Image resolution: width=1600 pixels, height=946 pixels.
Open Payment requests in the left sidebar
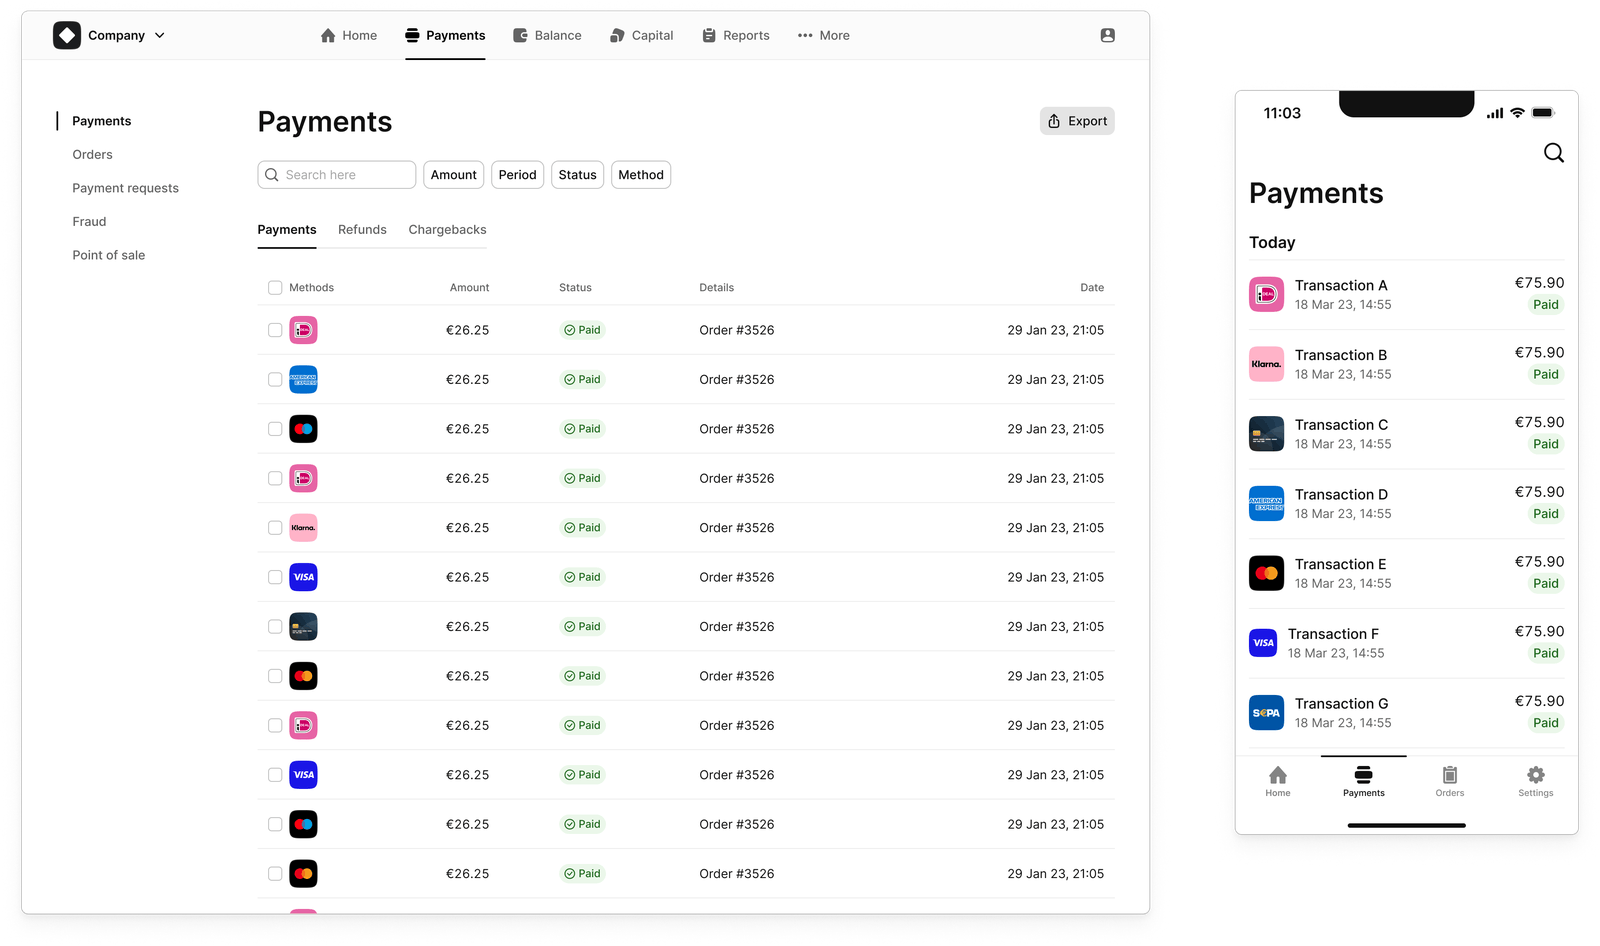coord(125,188)
